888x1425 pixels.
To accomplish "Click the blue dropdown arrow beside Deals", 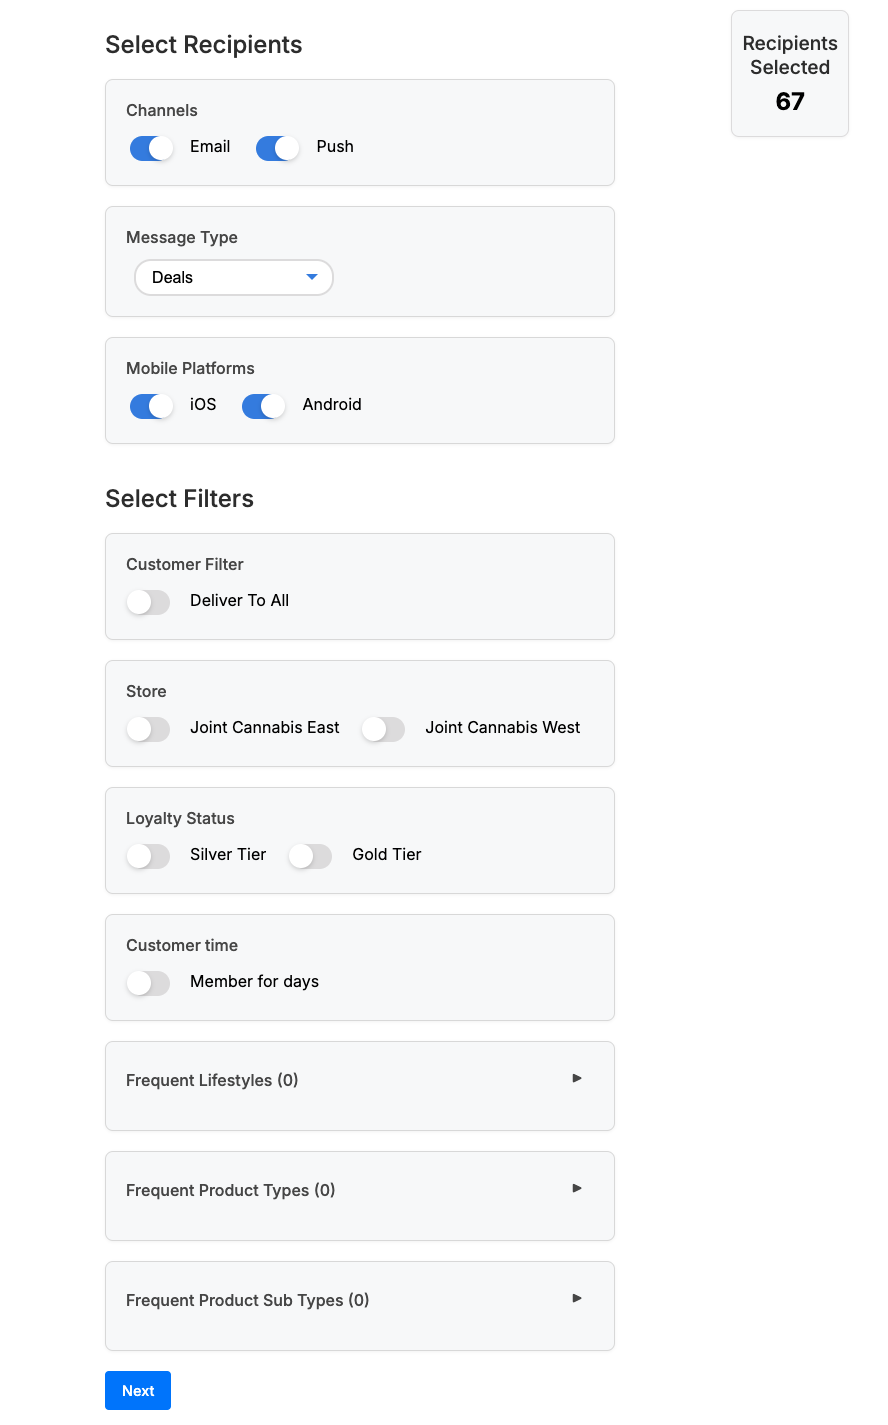I will [x=312, y=277].
